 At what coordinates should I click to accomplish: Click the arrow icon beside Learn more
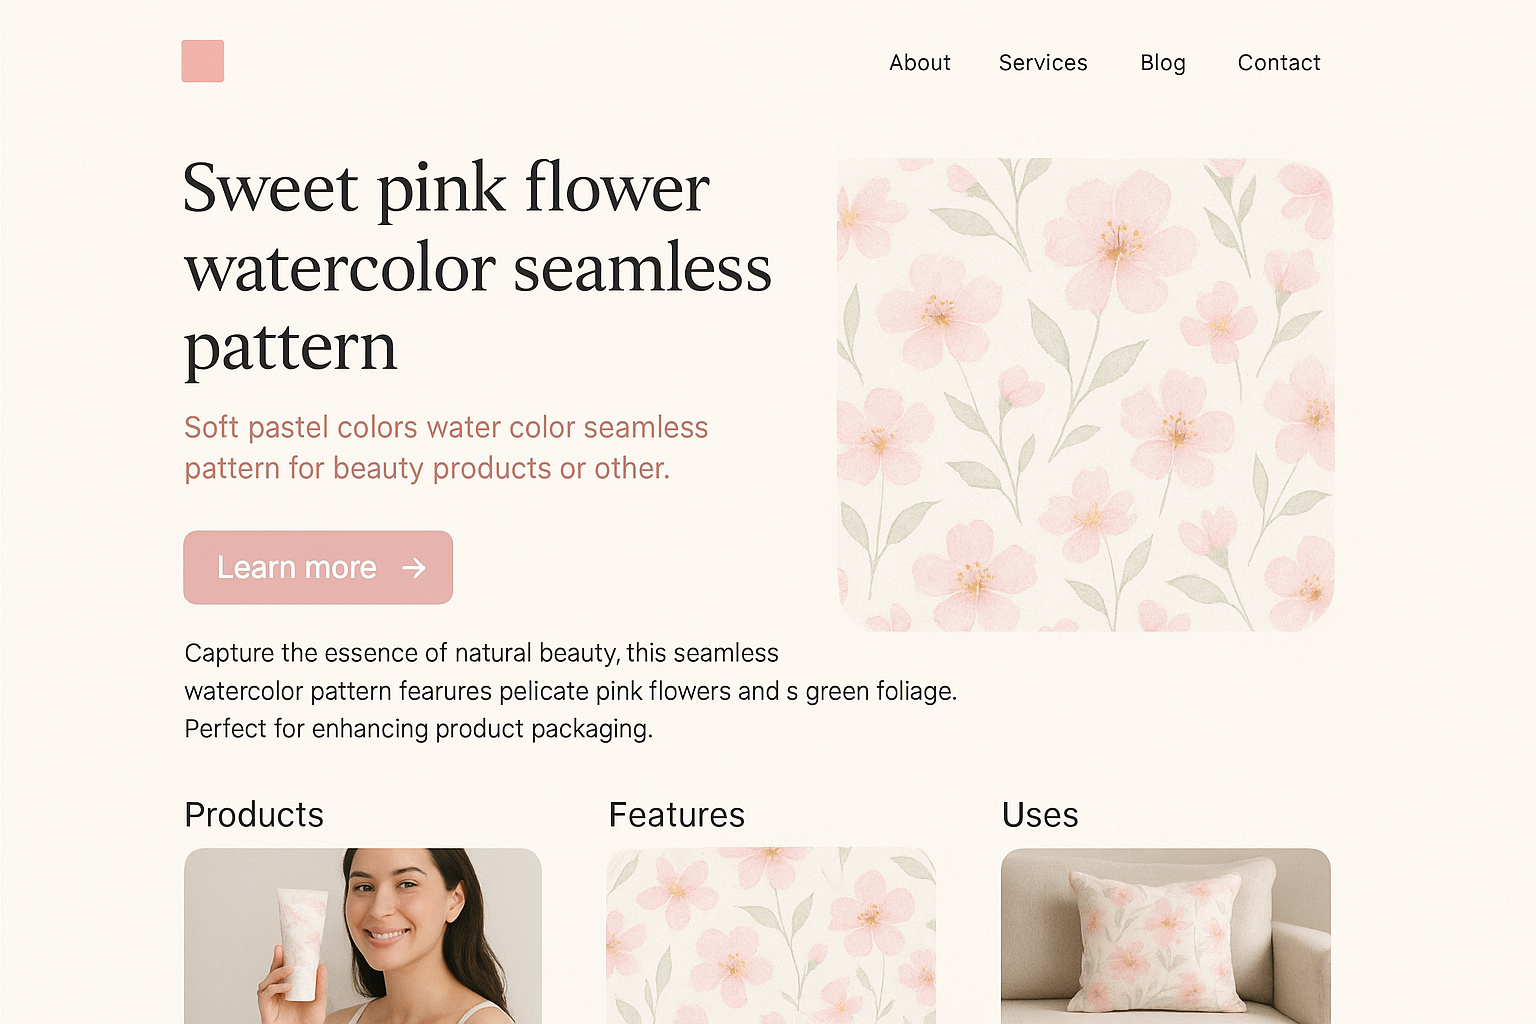coord(413,568)
